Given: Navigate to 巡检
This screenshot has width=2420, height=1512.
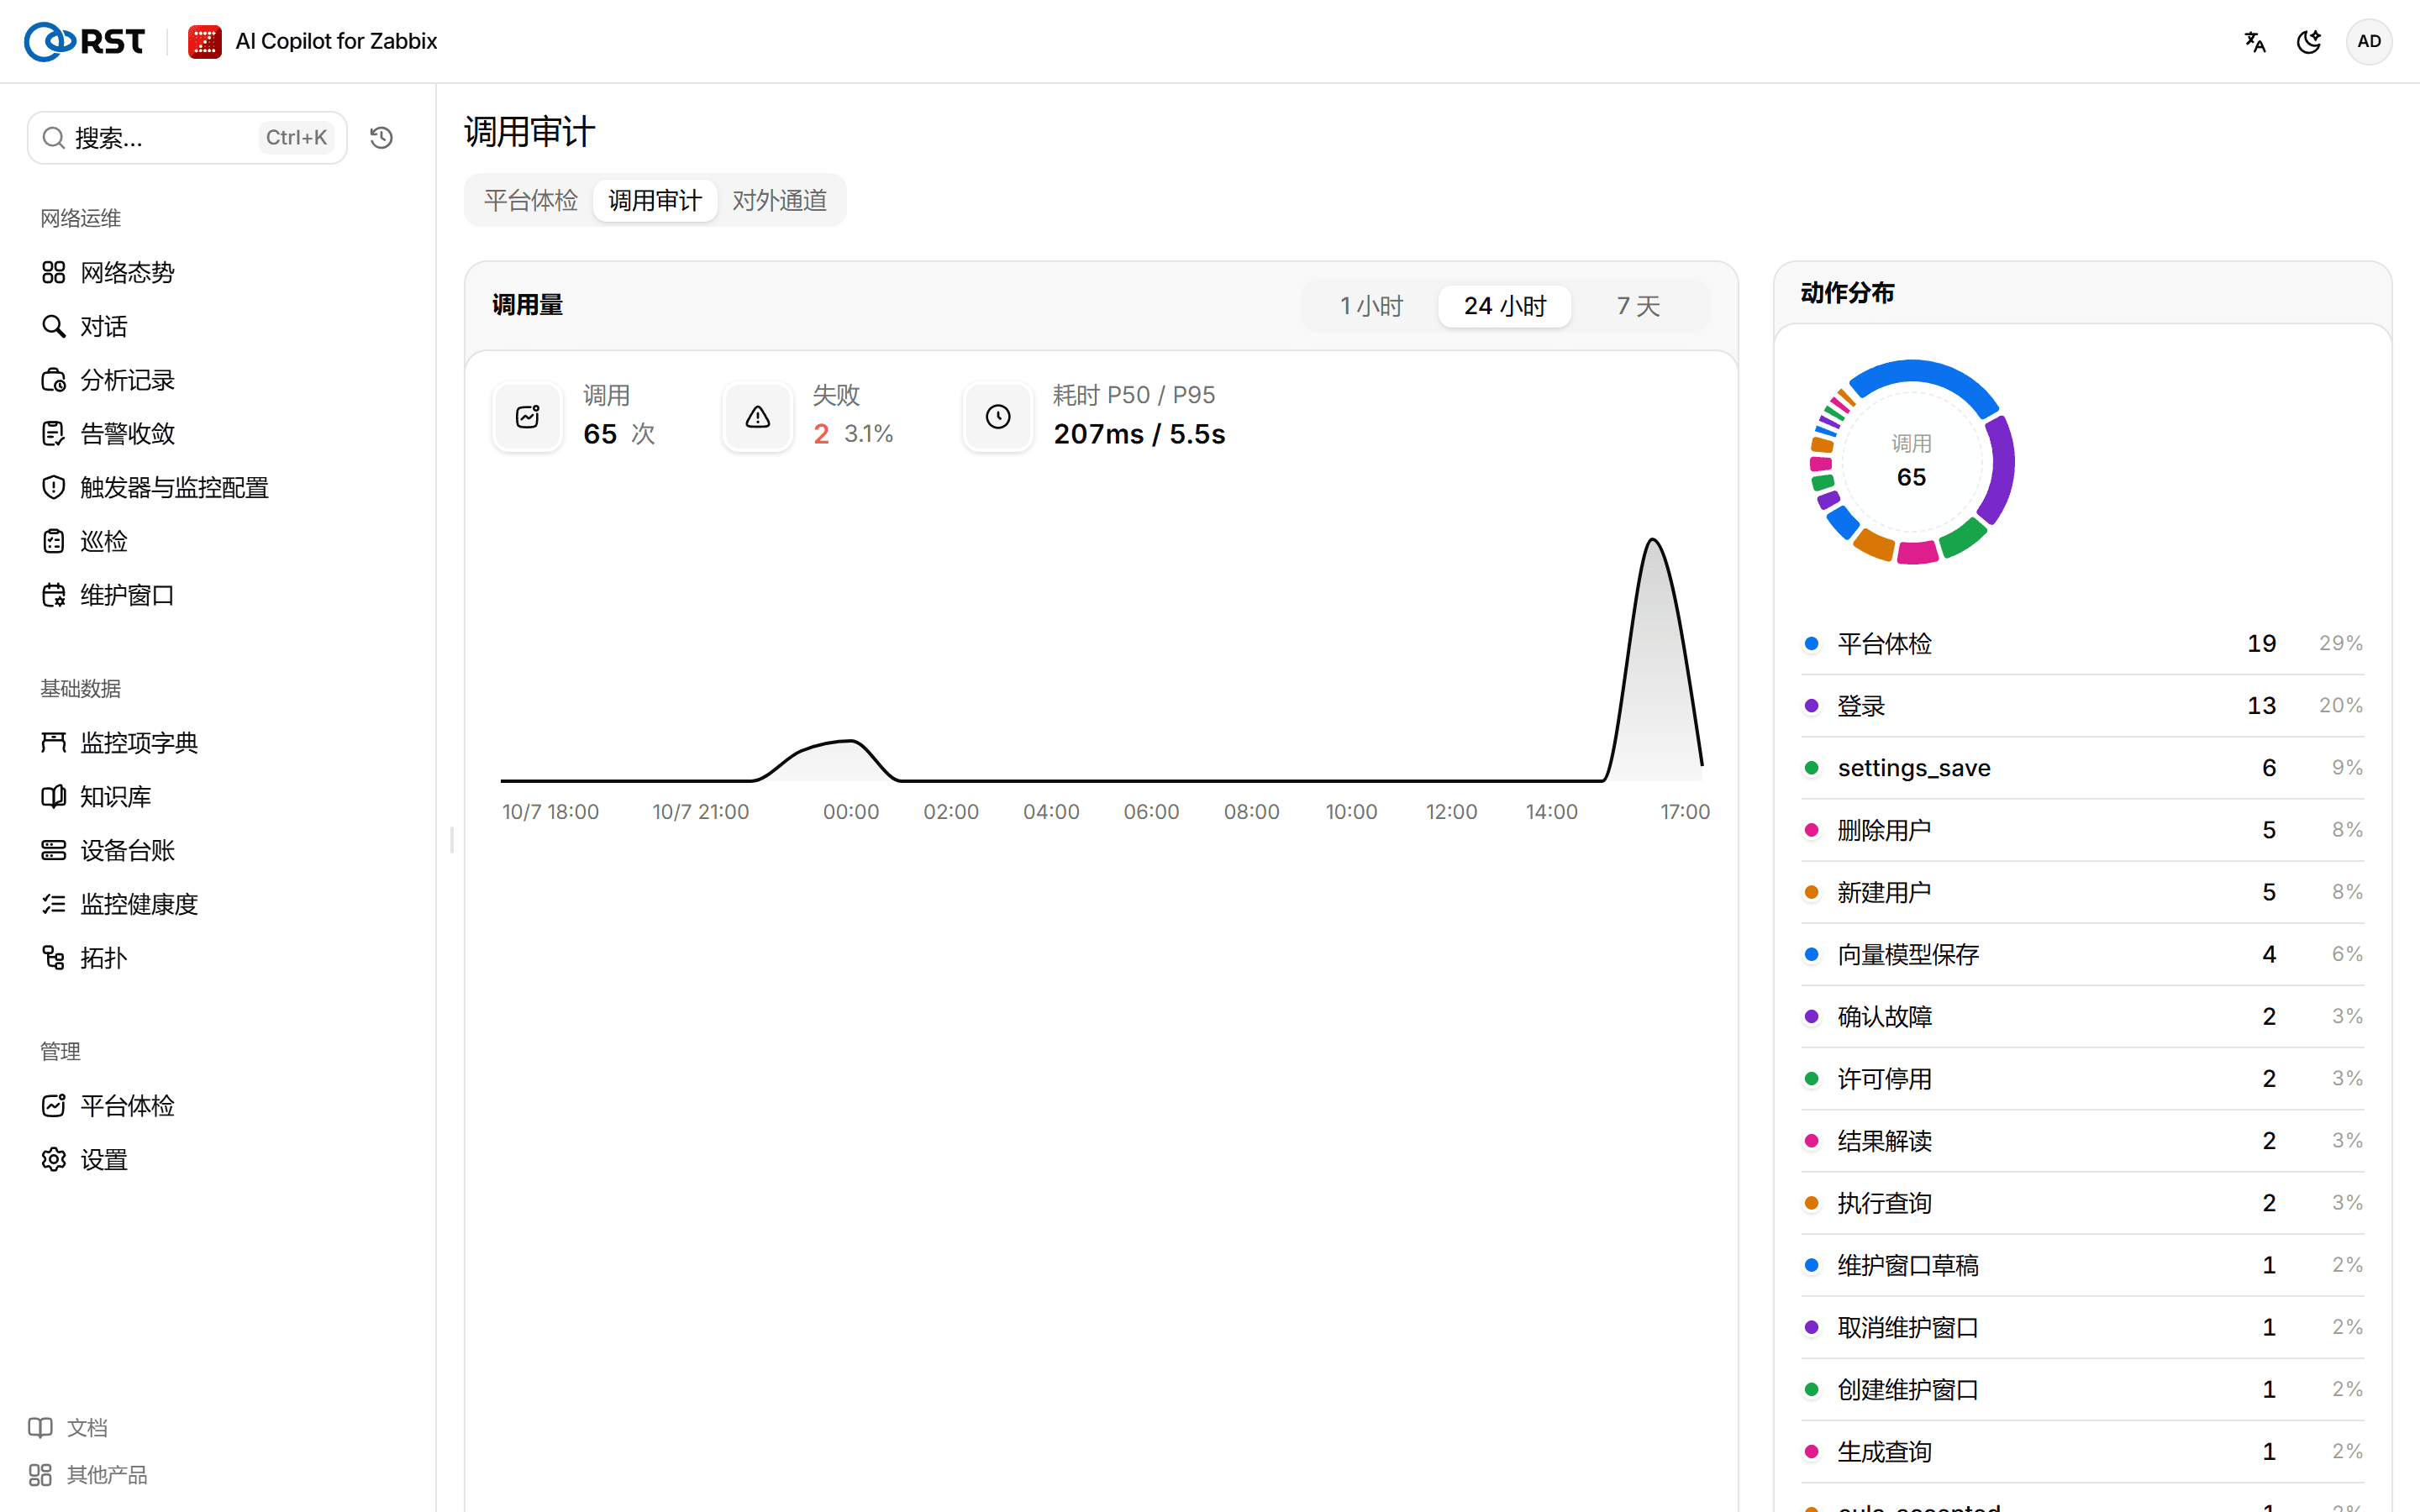Looking at the screenshot, I should [103, 541].
